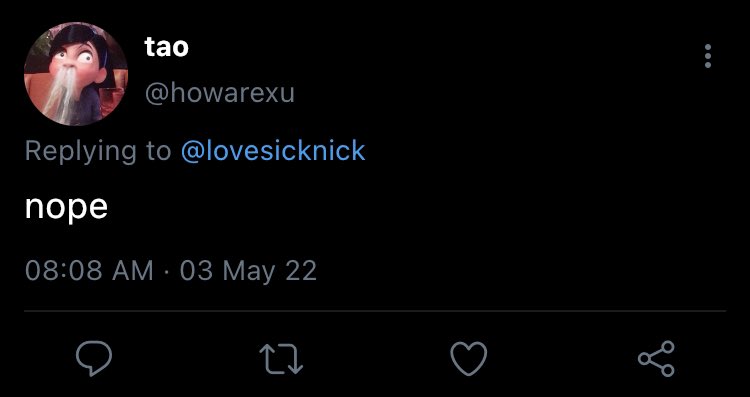The height and width of the screenshot is (397, 750).
Task: Select the tweet text "nope"
Action: [66, 208]
